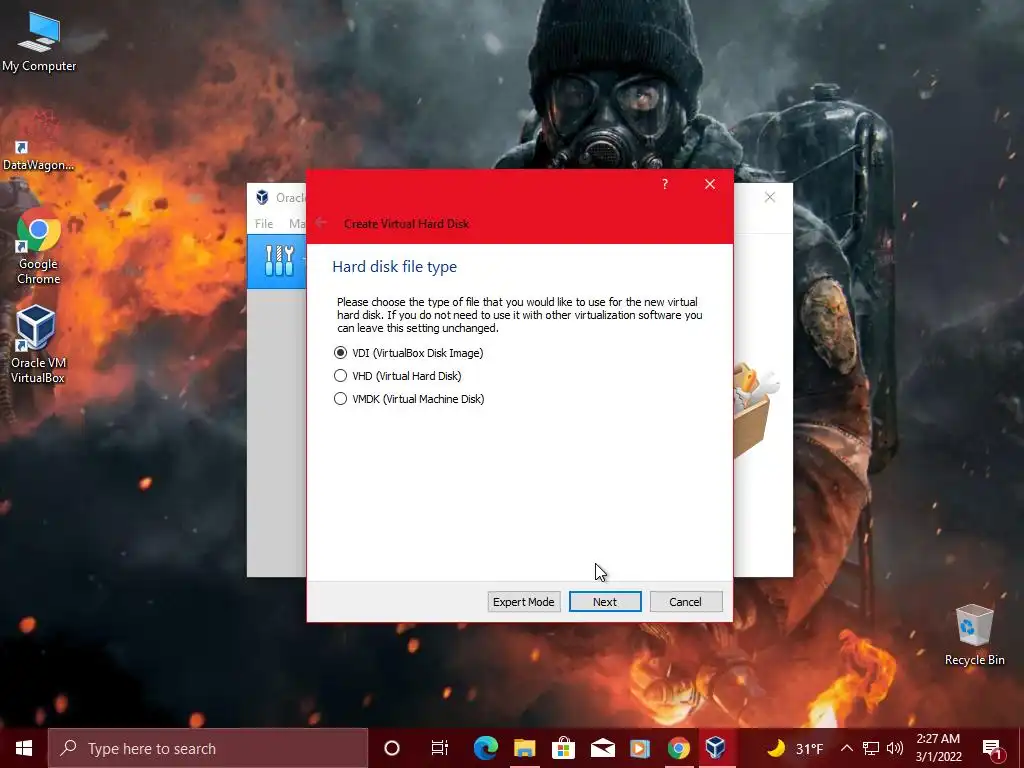1024x768 pixels.
Task: Open Microsoft Store from taskbar
Action: tap(563, 748)
